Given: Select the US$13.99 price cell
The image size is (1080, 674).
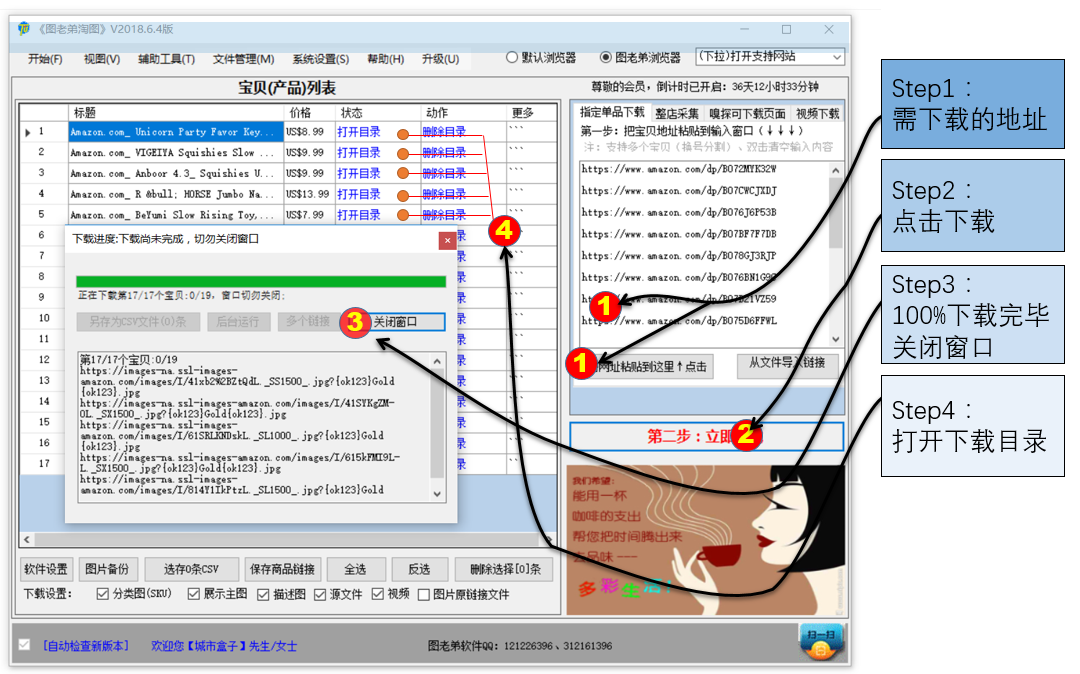Looking at the screenshot, I should click(309, 195).
